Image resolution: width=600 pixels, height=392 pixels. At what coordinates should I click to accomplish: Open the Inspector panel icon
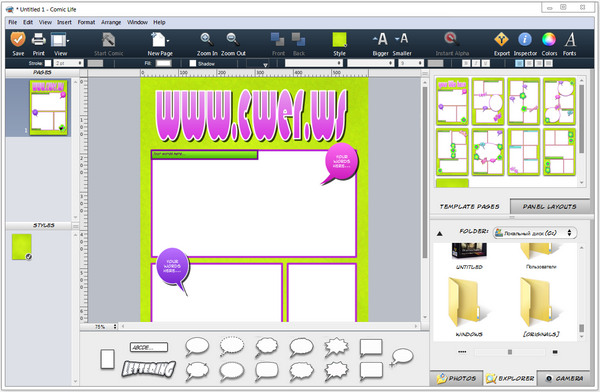coord(525,39)
